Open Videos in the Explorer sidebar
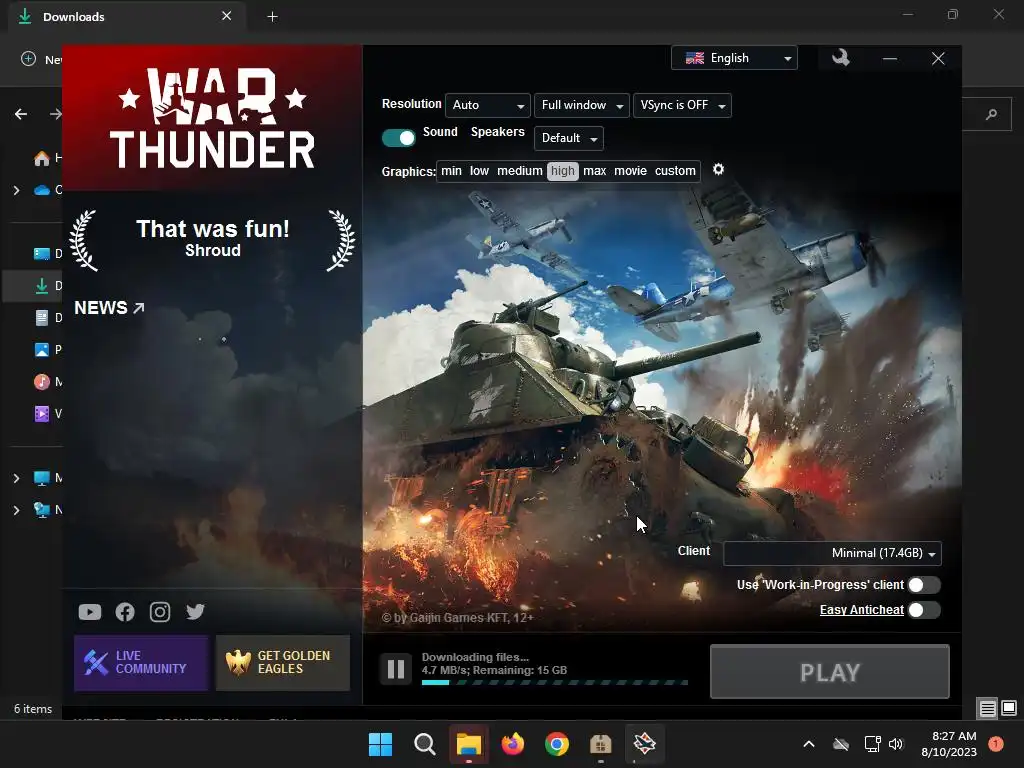This screenshot has height=768, width=1024. coord(48,414)
